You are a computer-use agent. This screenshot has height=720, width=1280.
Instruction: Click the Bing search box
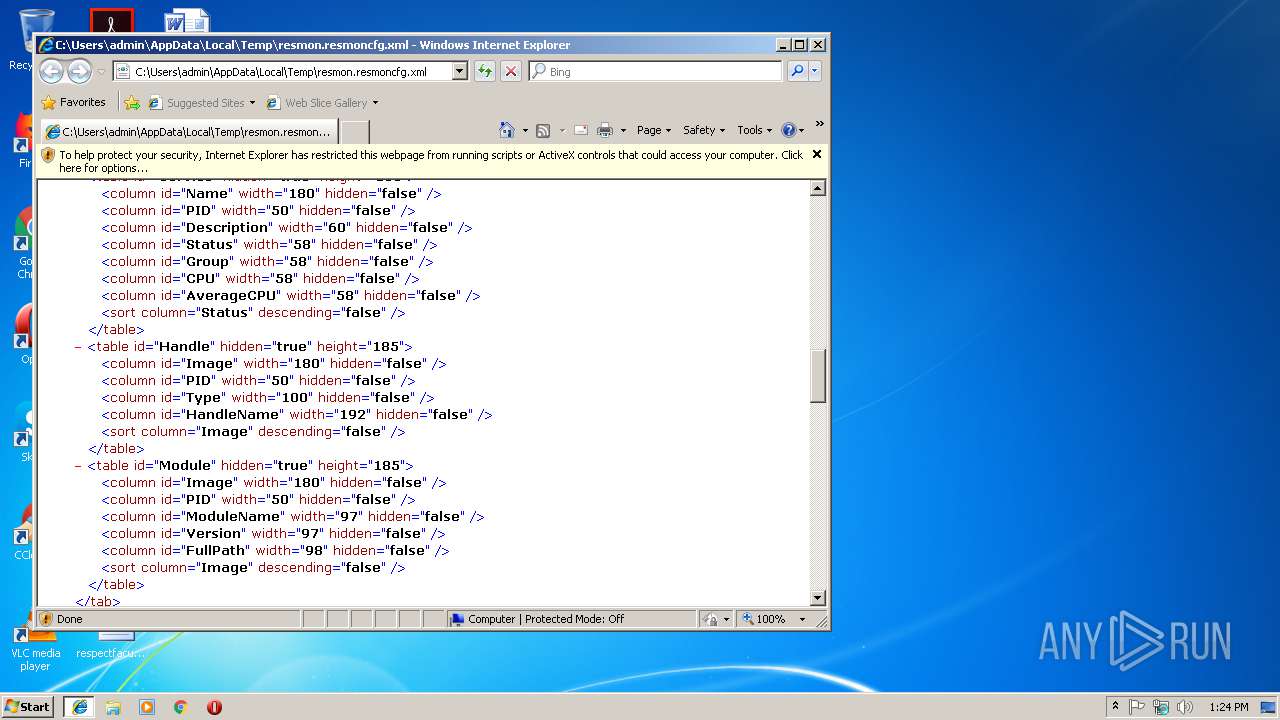point(656,71)
